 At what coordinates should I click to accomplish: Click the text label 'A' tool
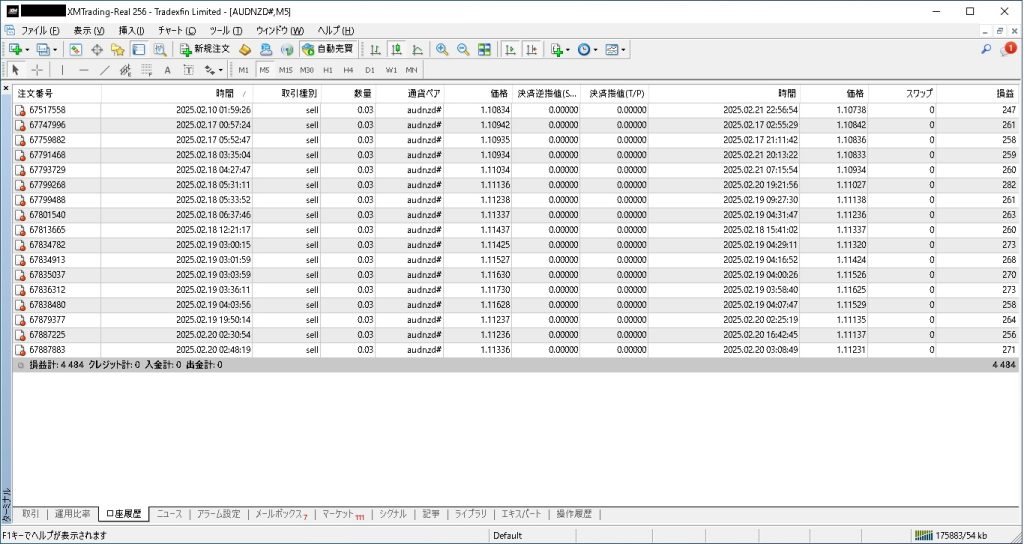tap(167, 70)
